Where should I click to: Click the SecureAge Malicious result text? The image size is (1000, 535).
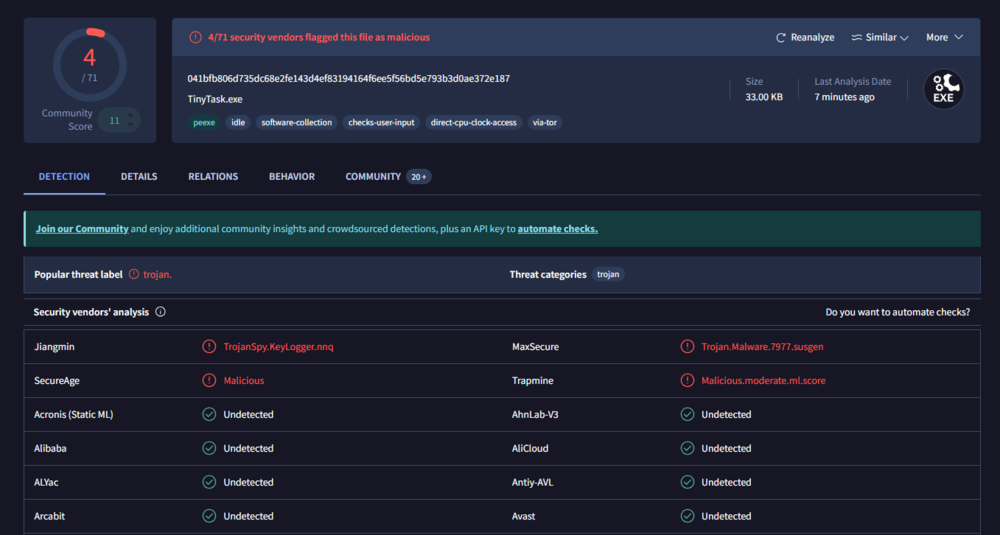pyautogui.click(x=244, y=381)
